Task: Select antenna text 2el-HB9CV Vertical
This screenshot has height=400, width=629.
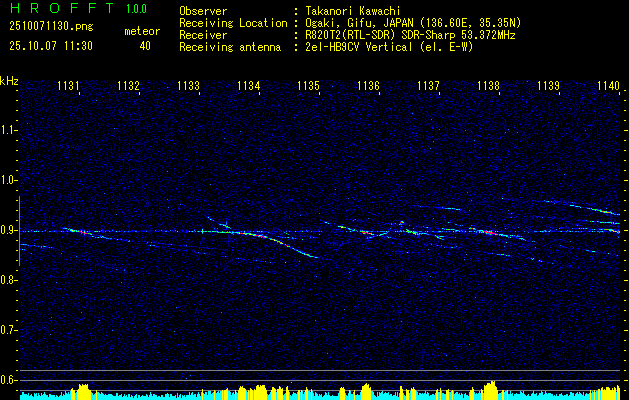Action: [x=359, y=47]
